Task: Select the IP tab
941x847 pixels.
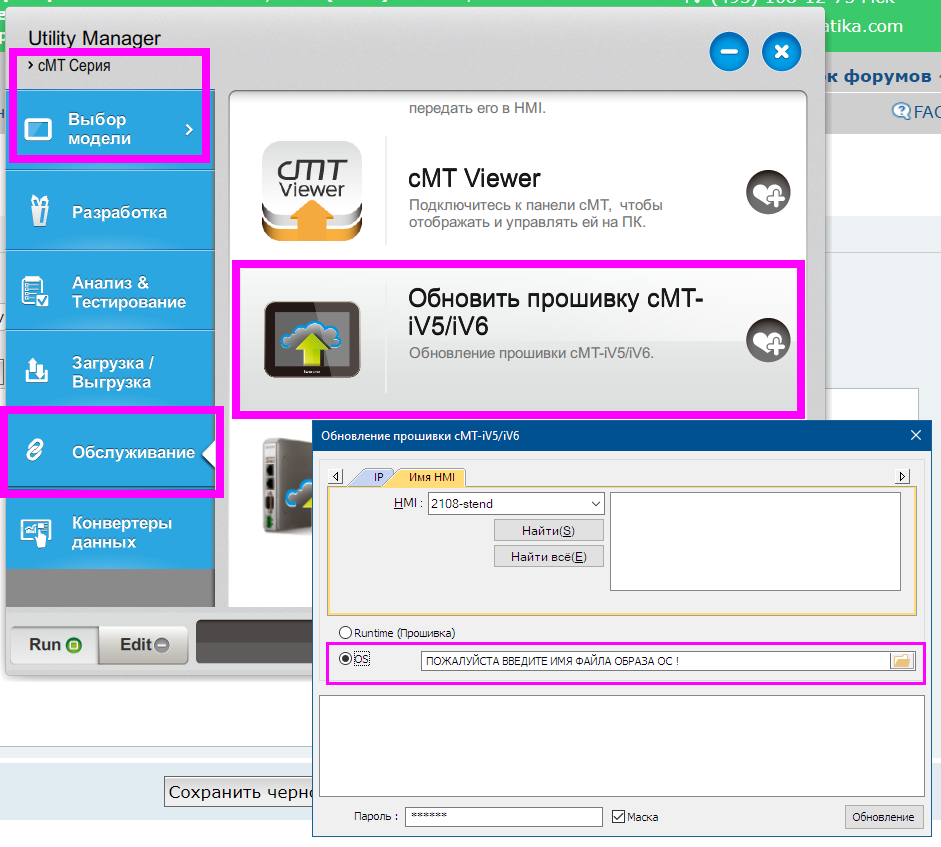Action: pyautogui.click(x=378, y=477)
